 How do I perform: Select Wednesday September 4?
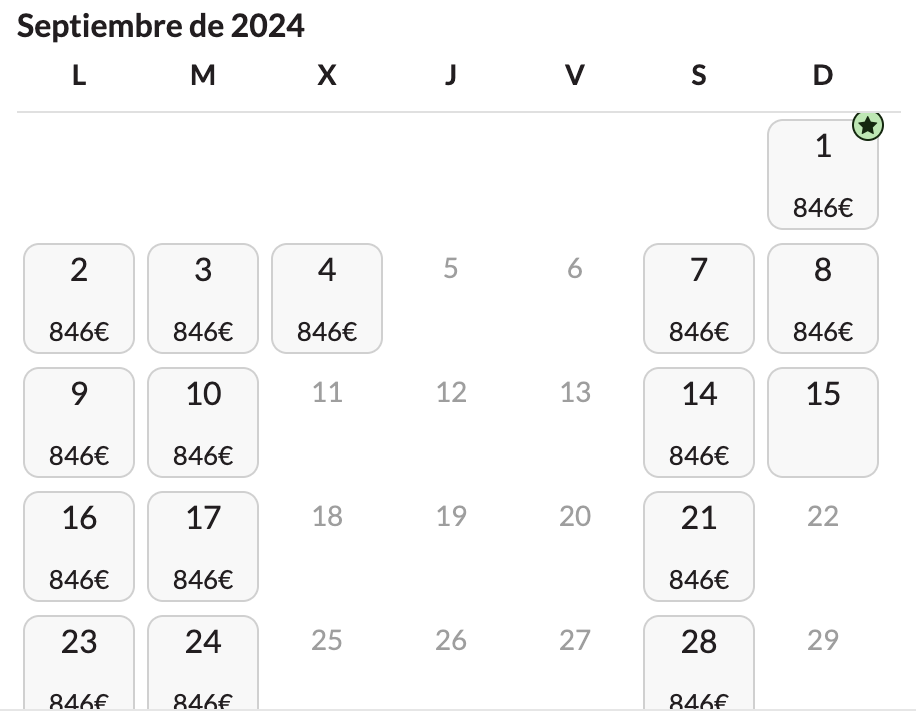pos(327,298)
